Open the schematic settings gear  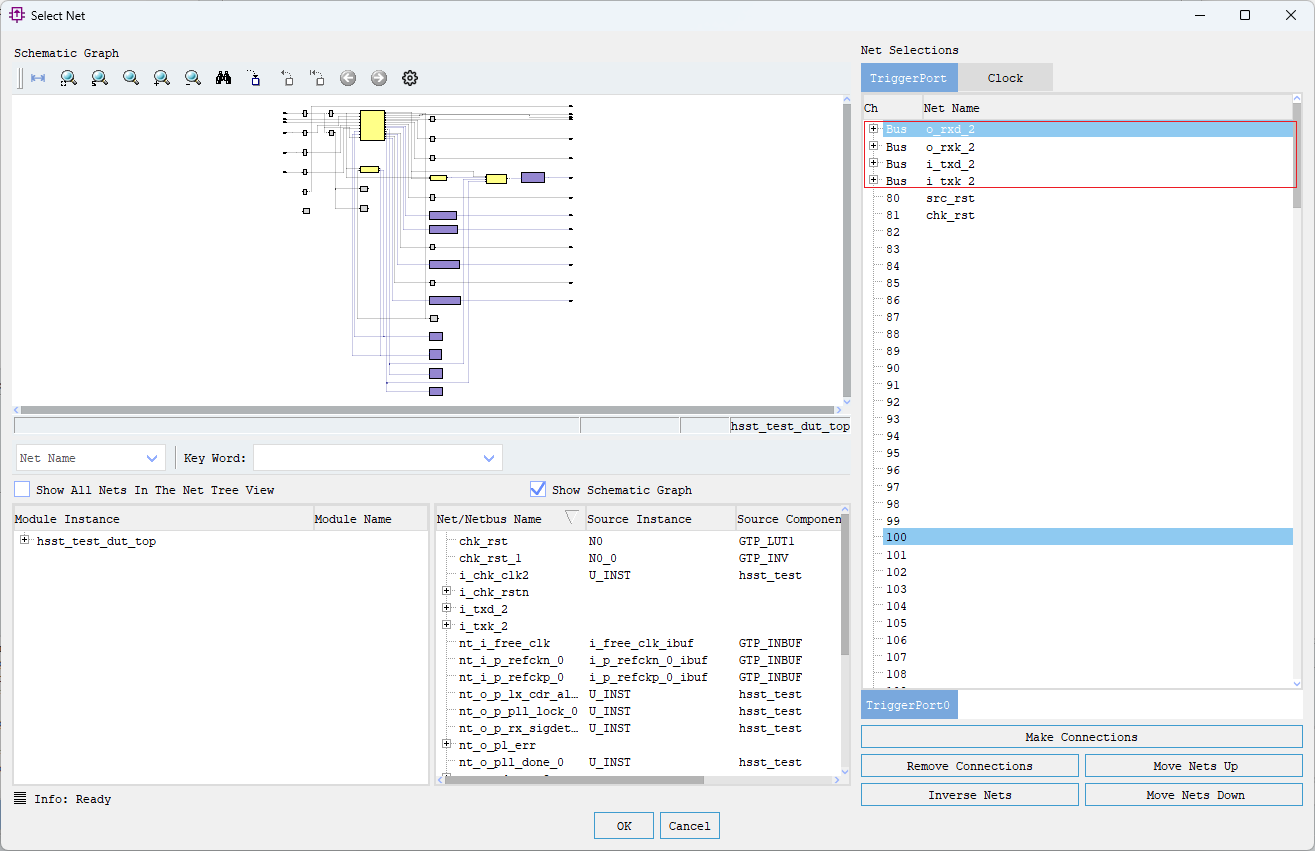(x=409, y=77)
